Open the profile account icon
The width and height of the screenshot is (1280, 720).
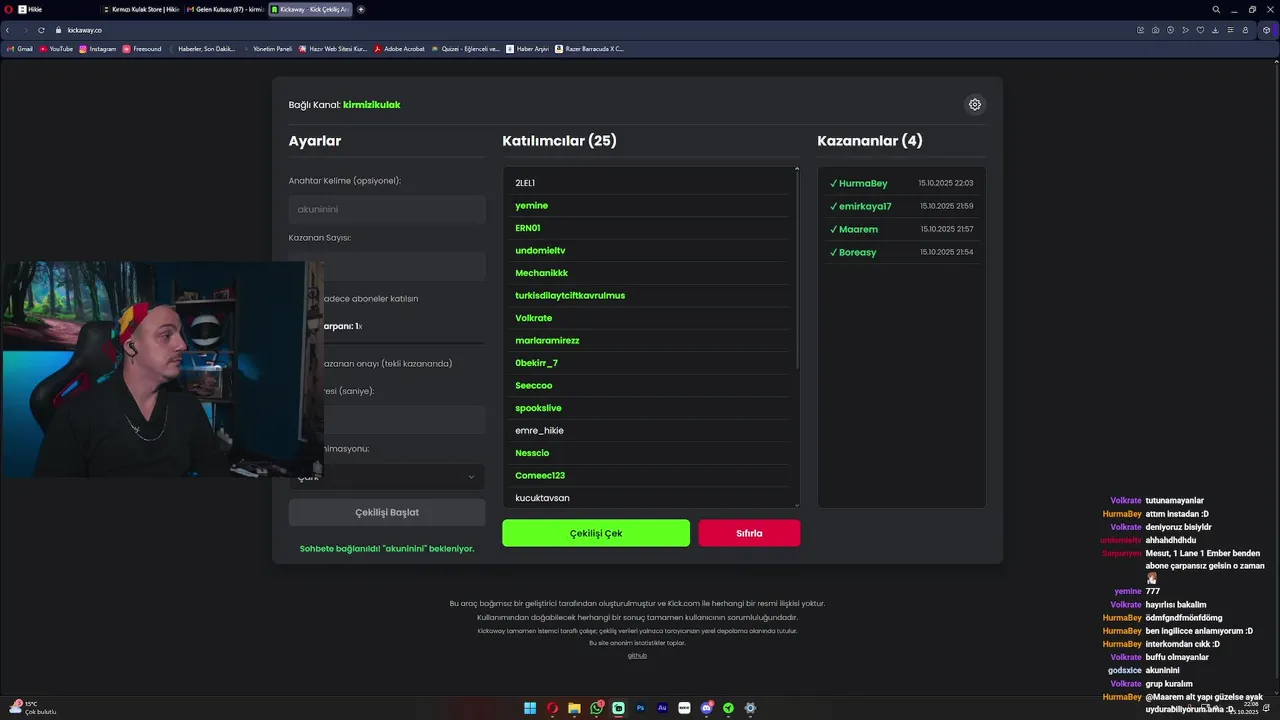pos(1245,30)
